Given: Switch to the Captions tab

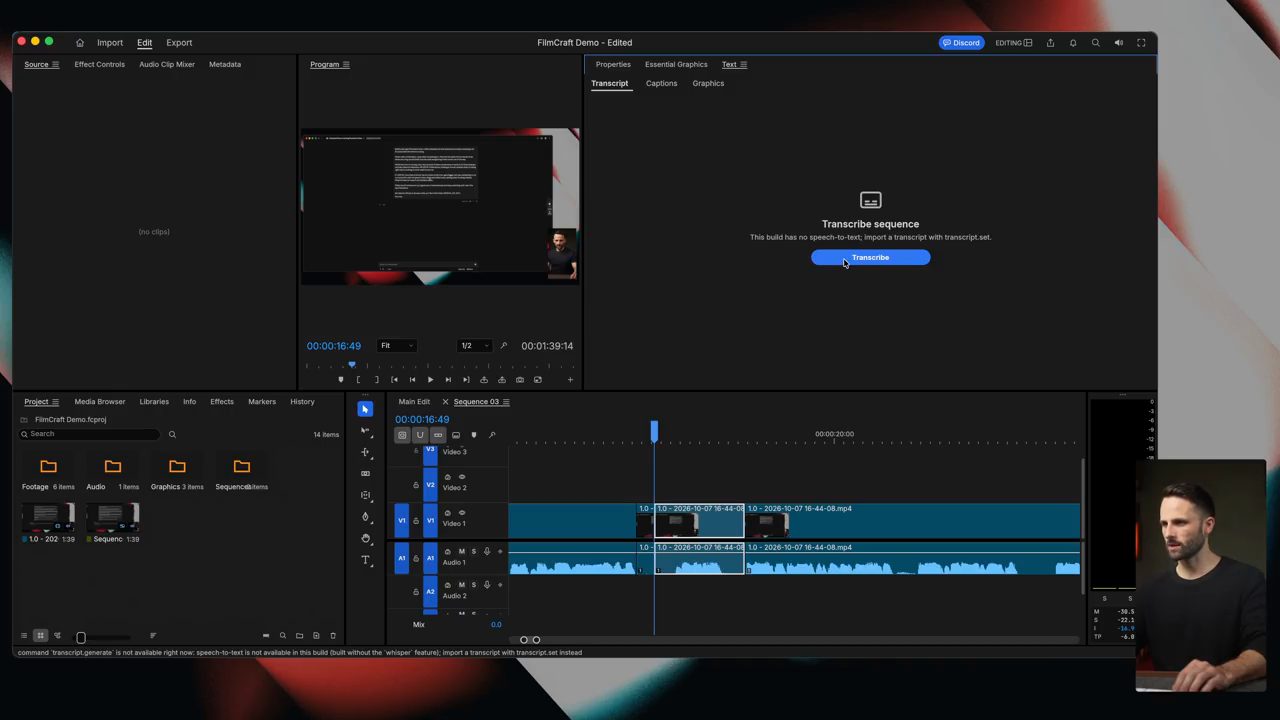Looking at the screenshot, I should click(661, 83).
